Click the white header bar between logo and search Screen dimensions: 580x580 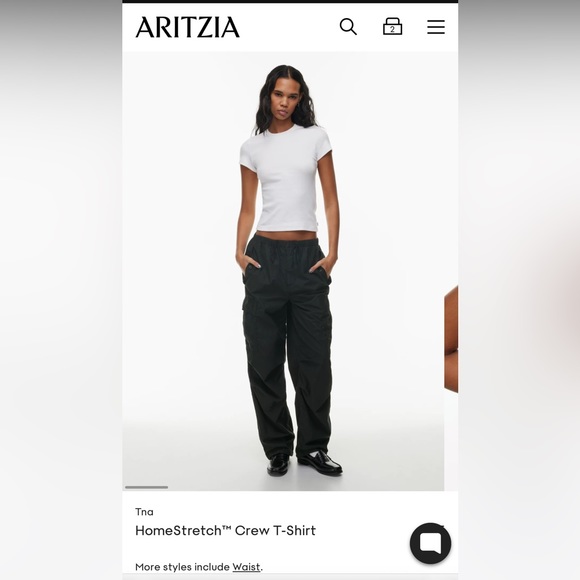coord(289,27)
